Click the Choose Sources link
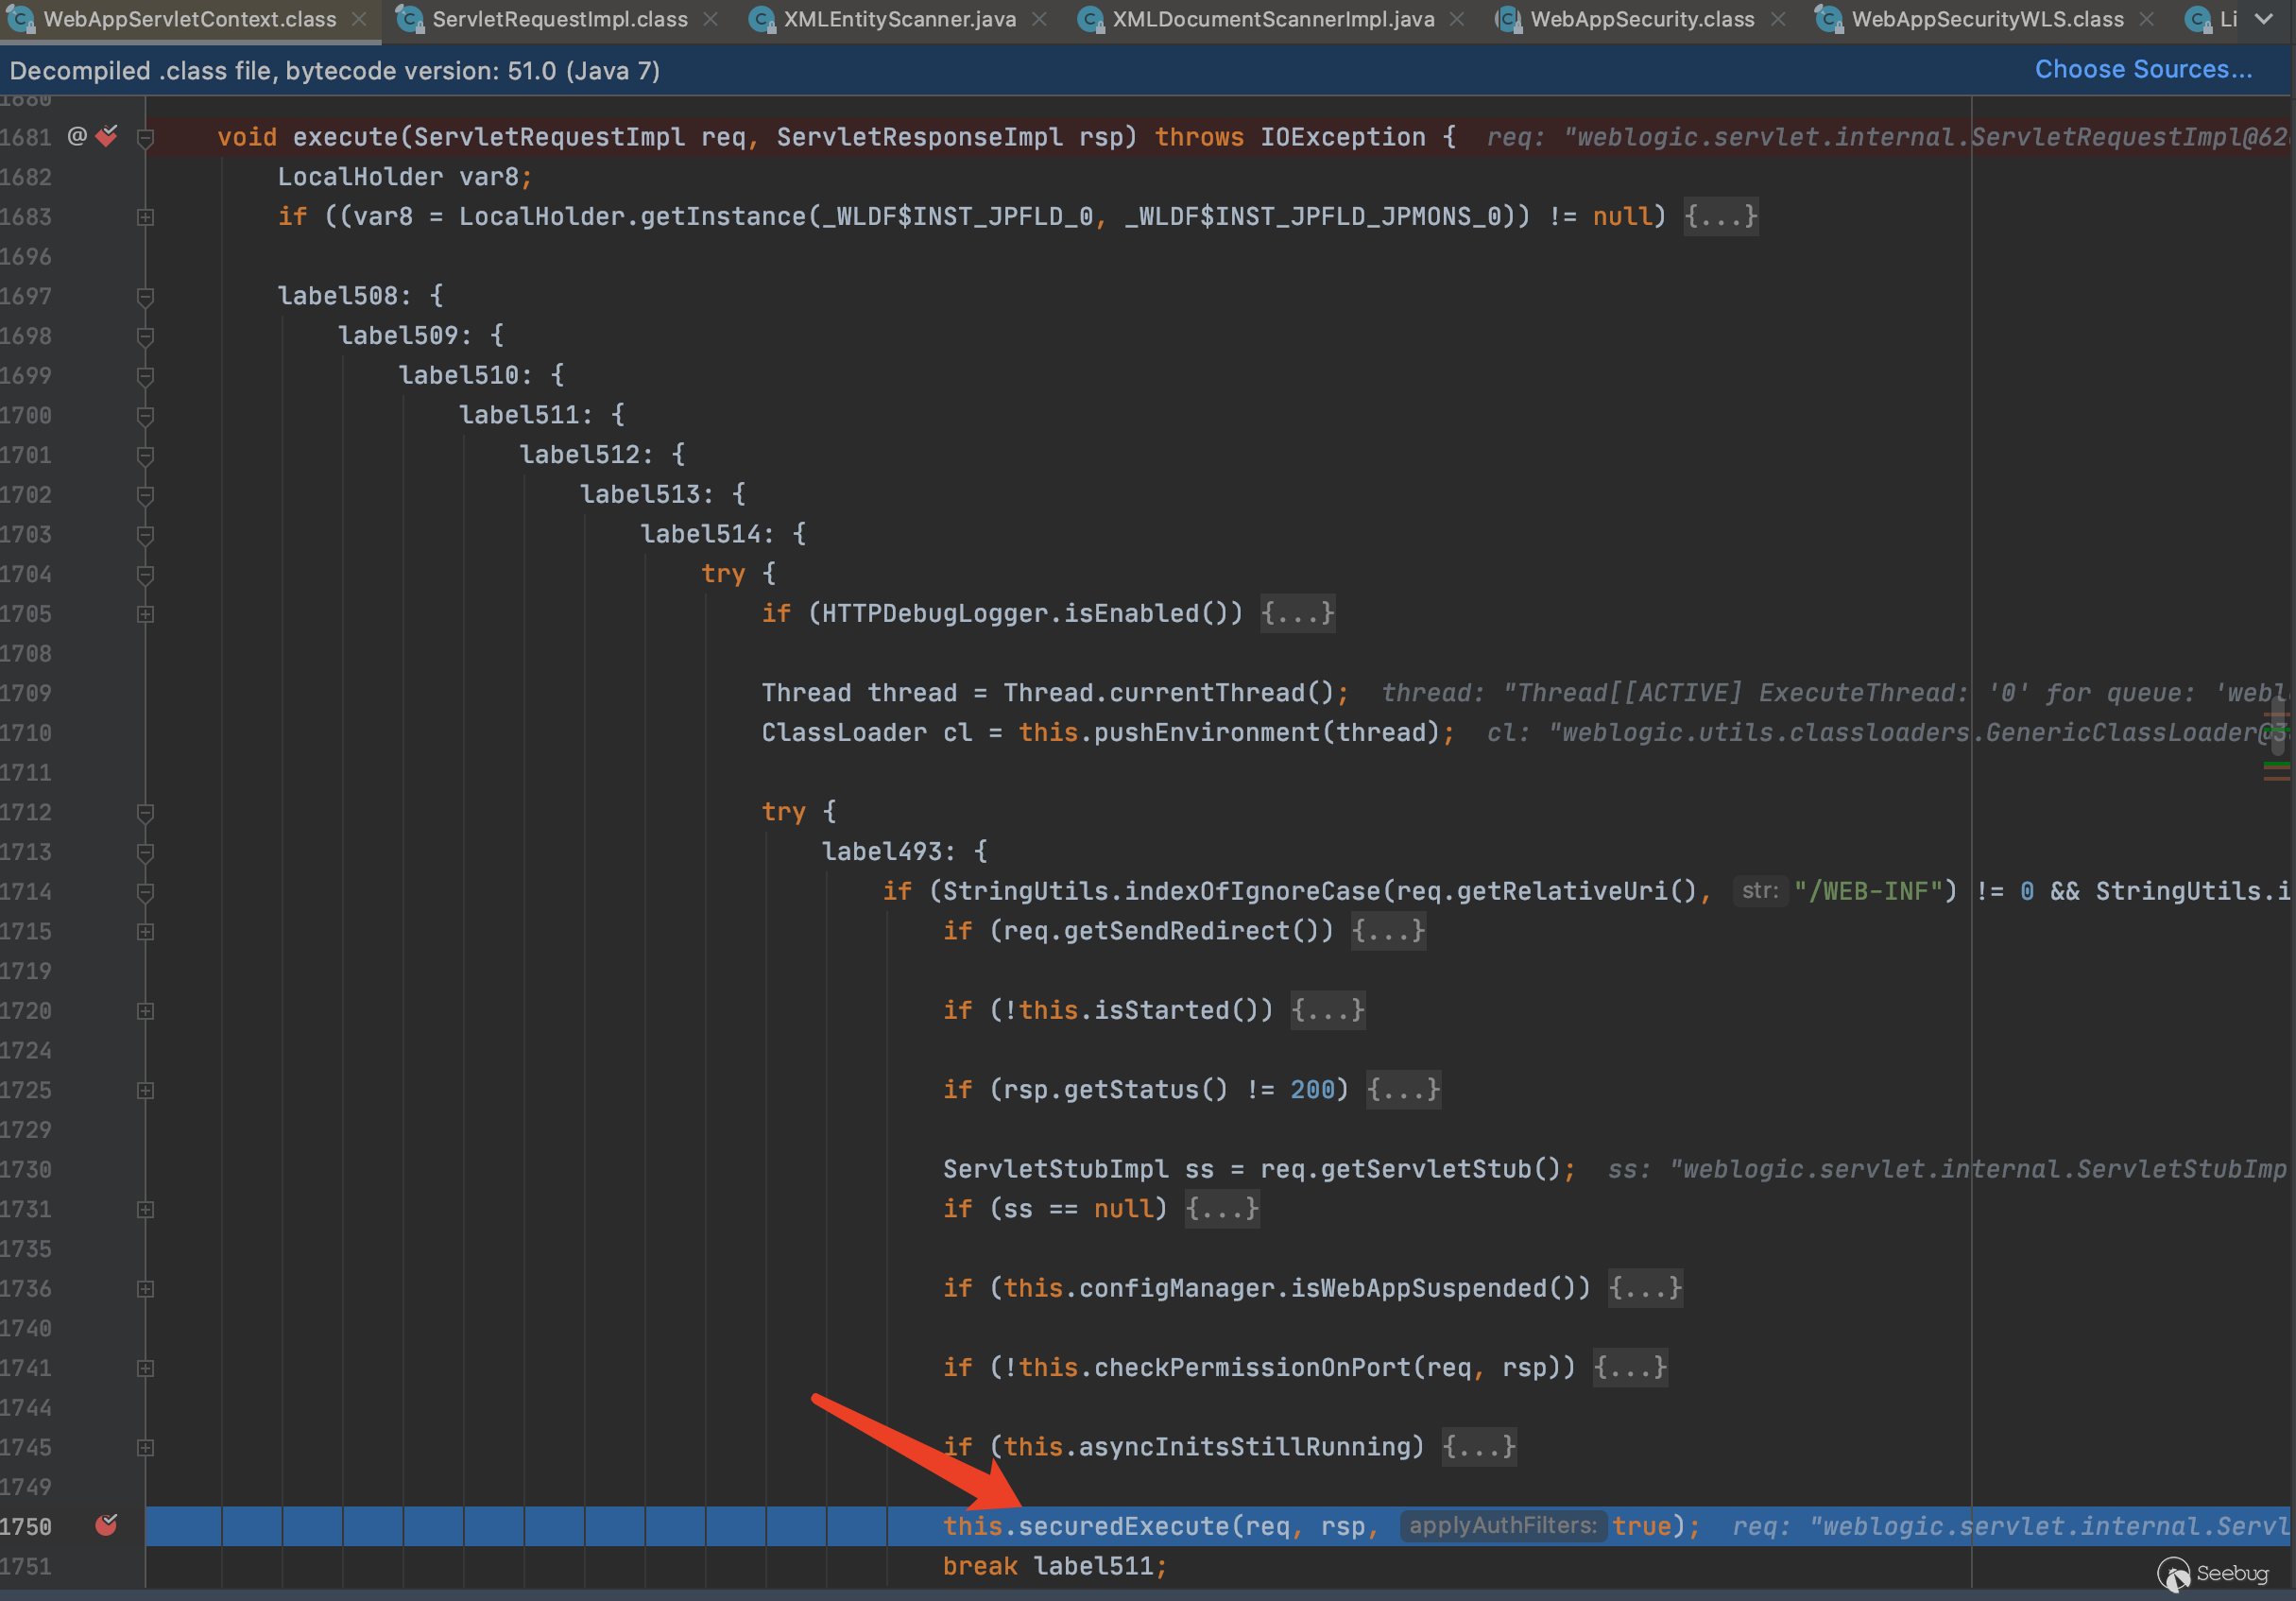Screen dimensions: 2296x1601 click(2143, 69)
